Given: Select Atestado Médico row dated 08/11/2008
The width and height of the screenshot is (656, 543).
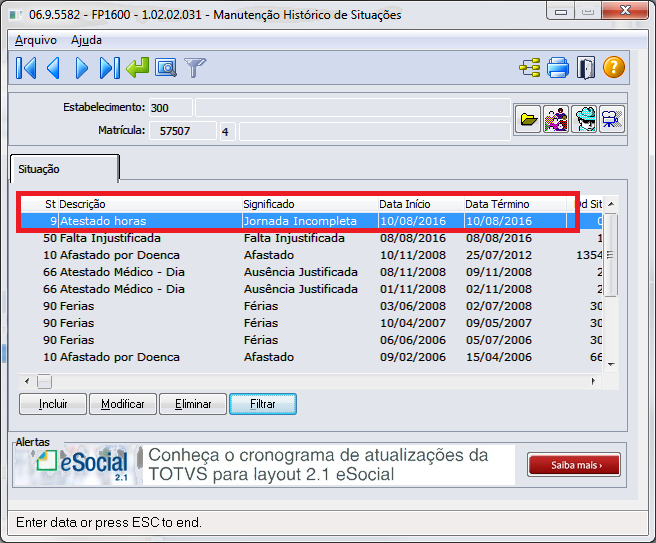Looking at the screenshot, I should click(x=312, y=272).
